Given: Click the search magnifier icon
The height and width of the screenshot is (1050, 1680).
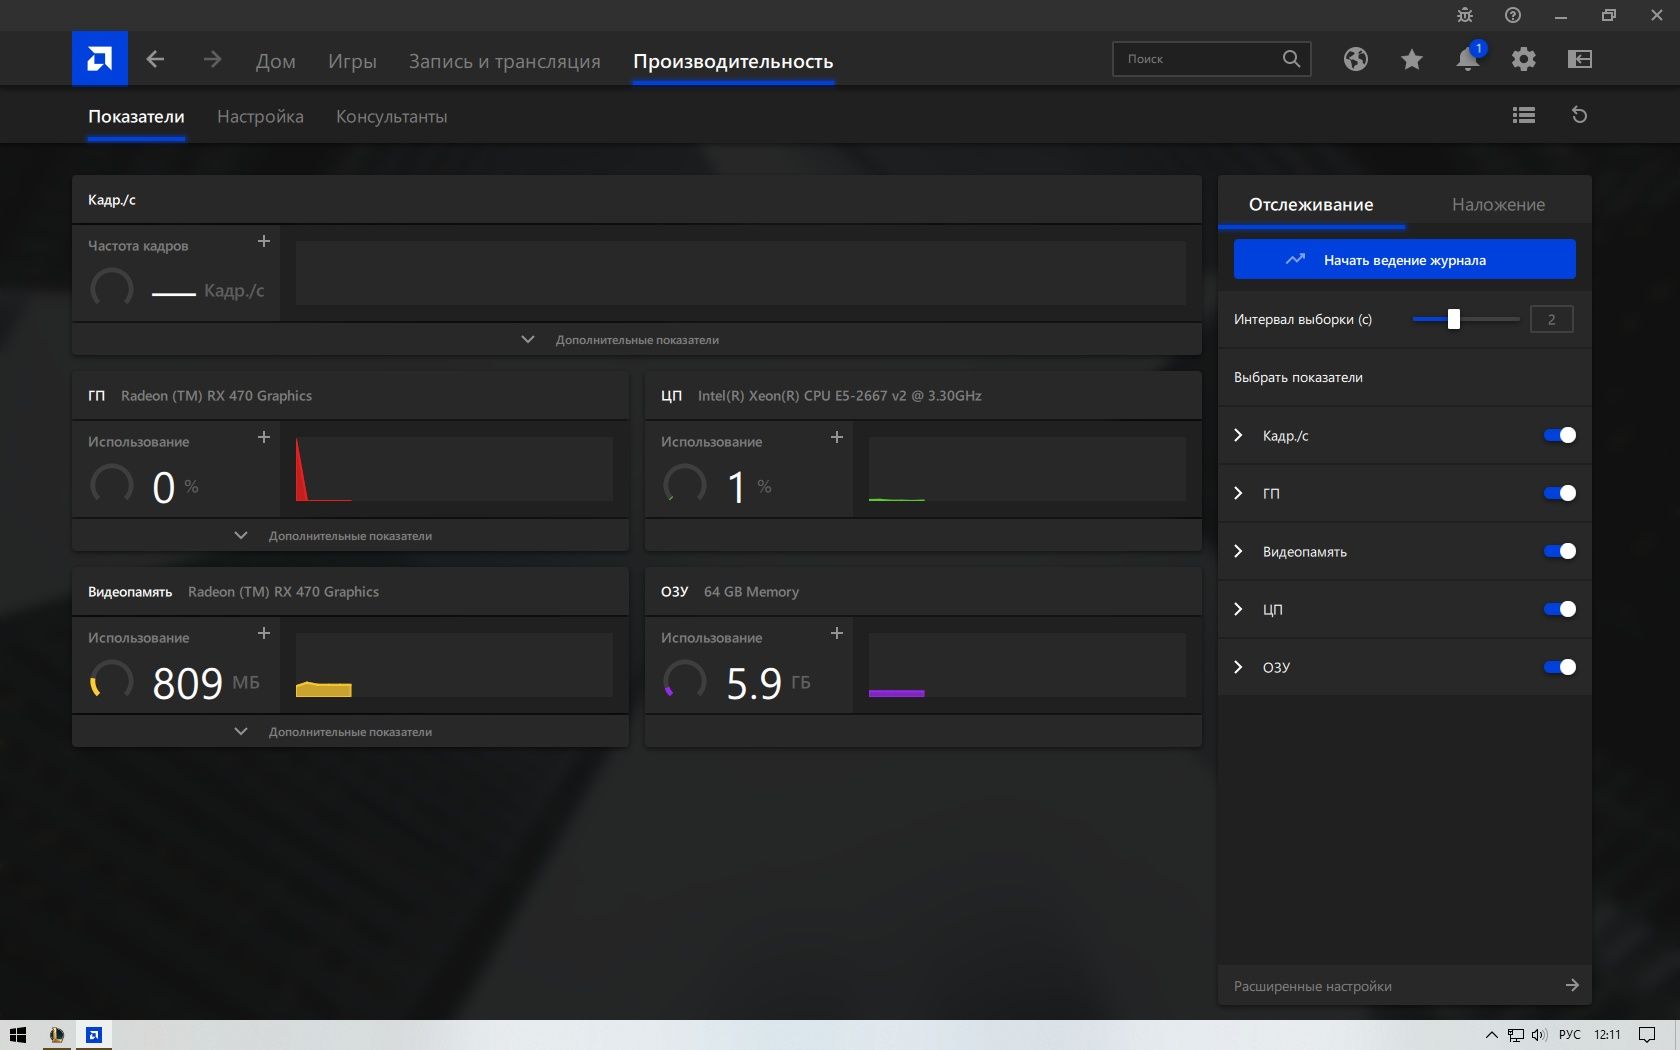Looking at the screenshot, I should [1291, 59].
